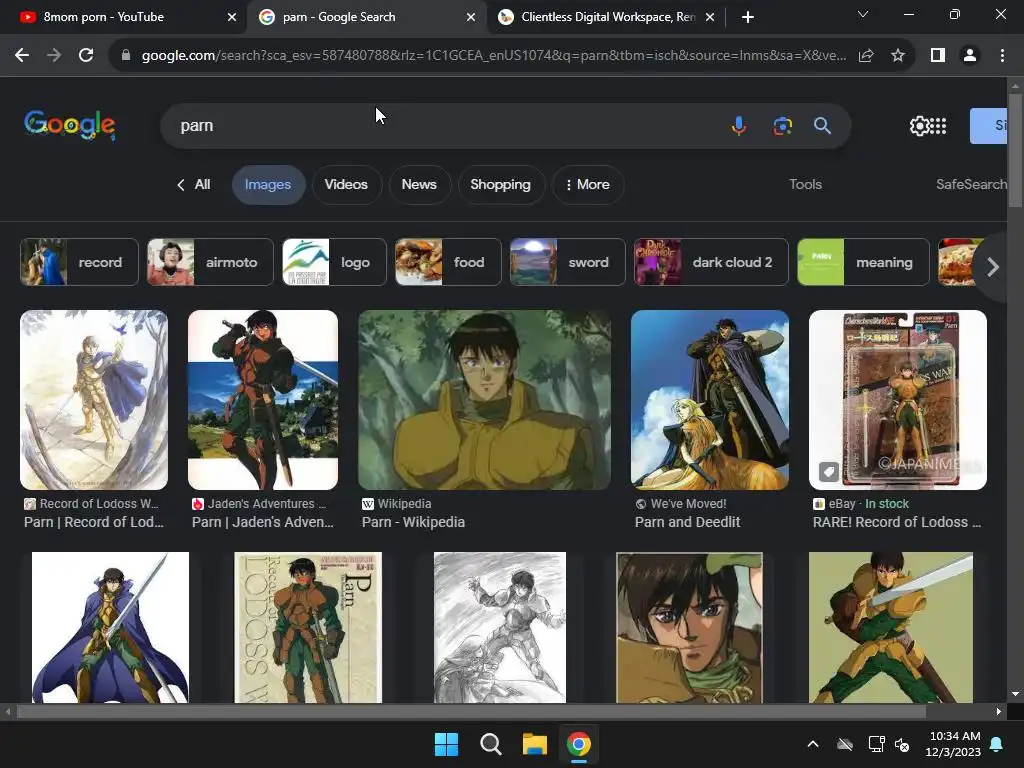Viewport: 1024px width, 768px height.
Task: Select the food suggestion chip
Action: click(x=448, y=262)
